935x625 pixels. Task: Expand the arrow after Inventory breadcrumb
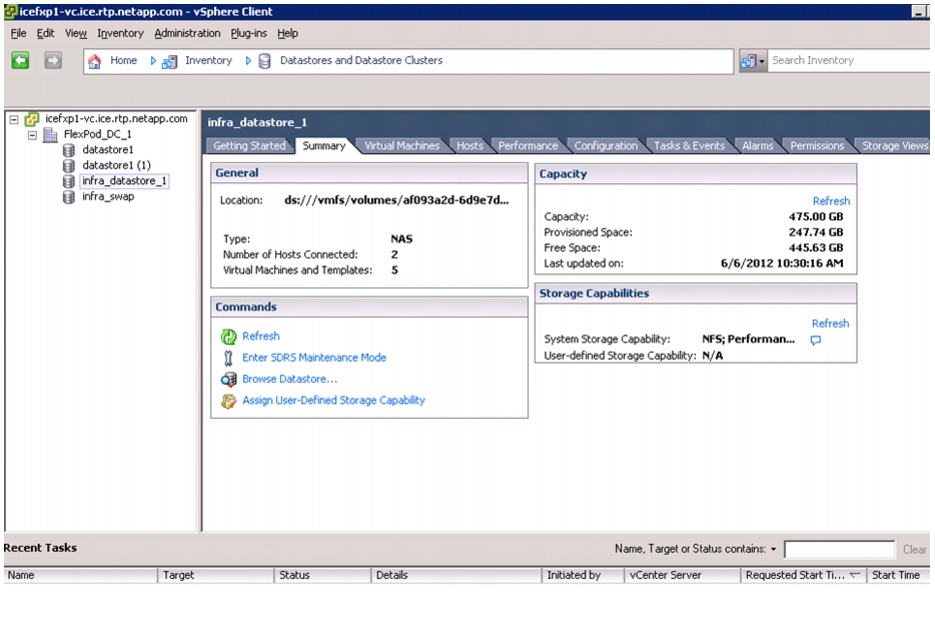click(248, 61)
